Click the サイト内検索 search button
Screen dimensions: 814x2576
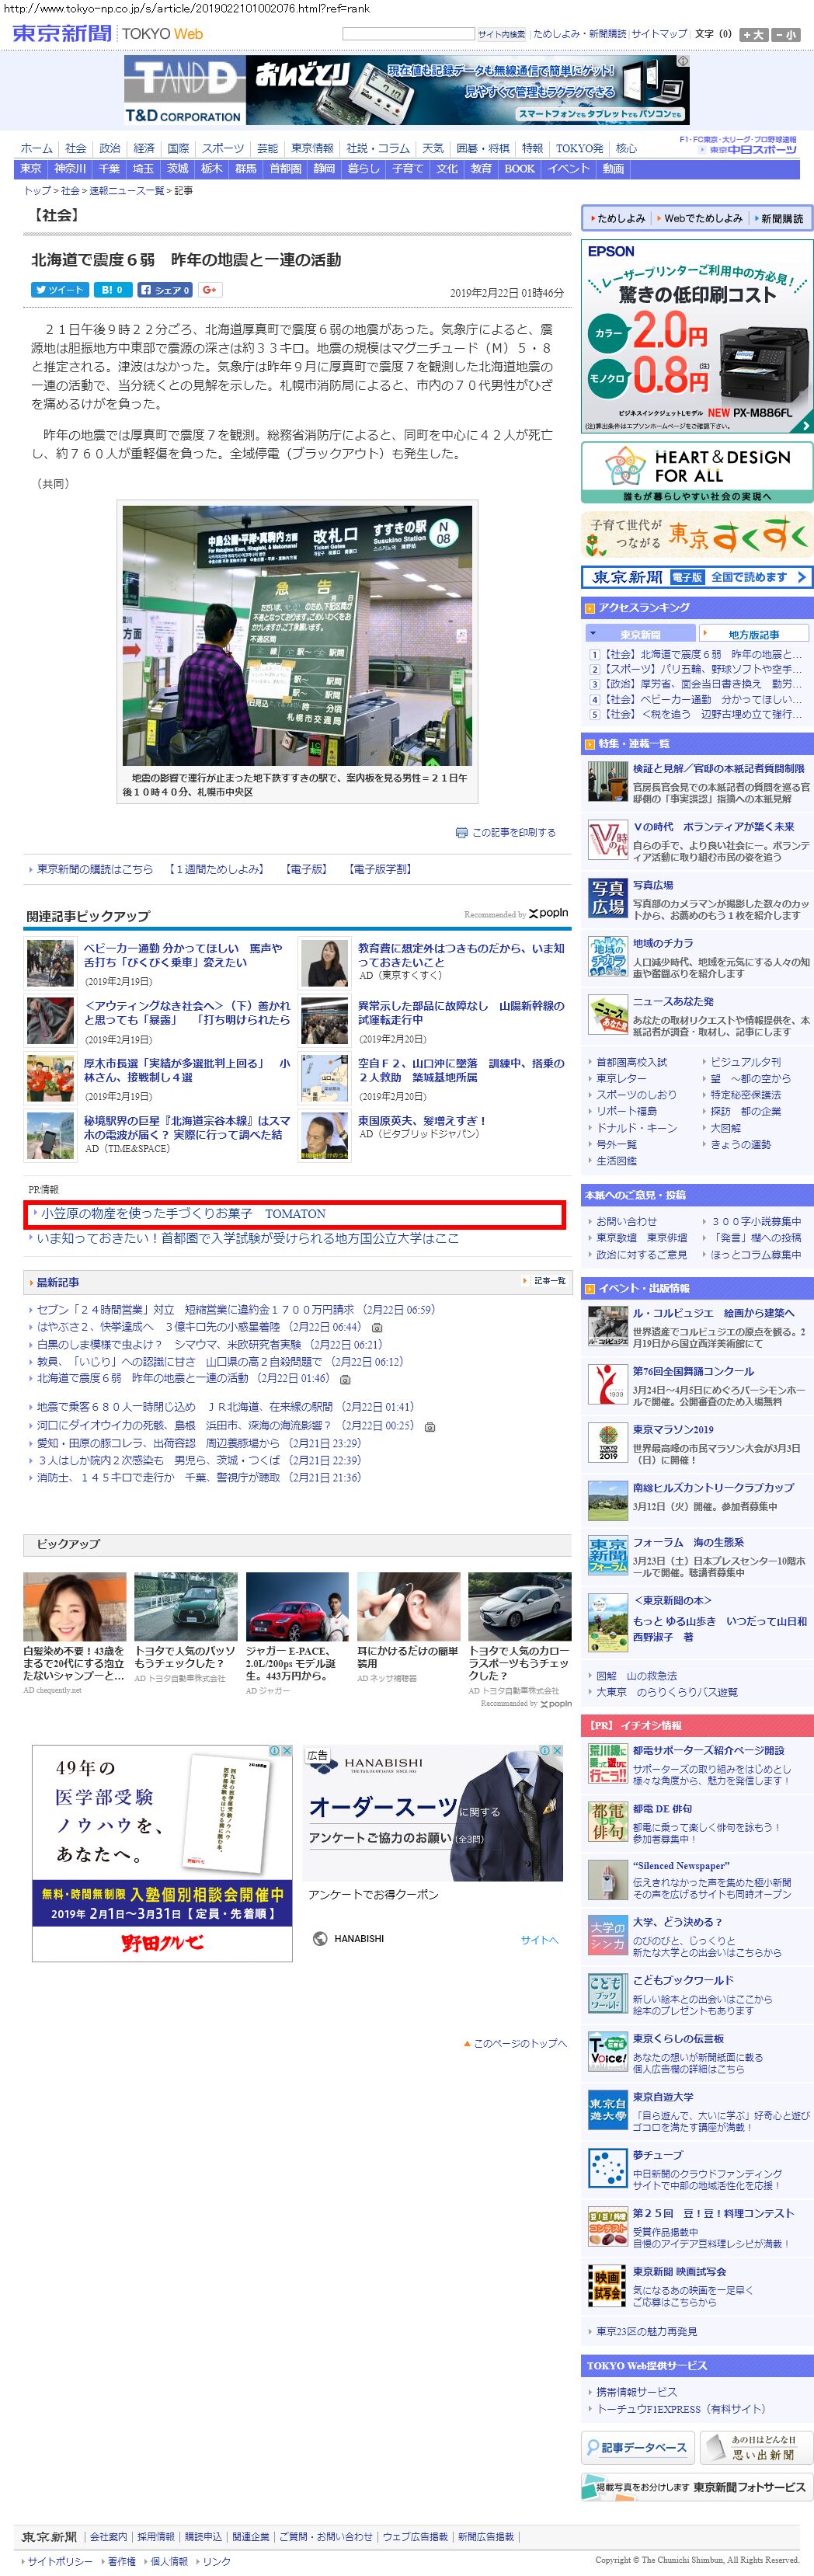501,34
